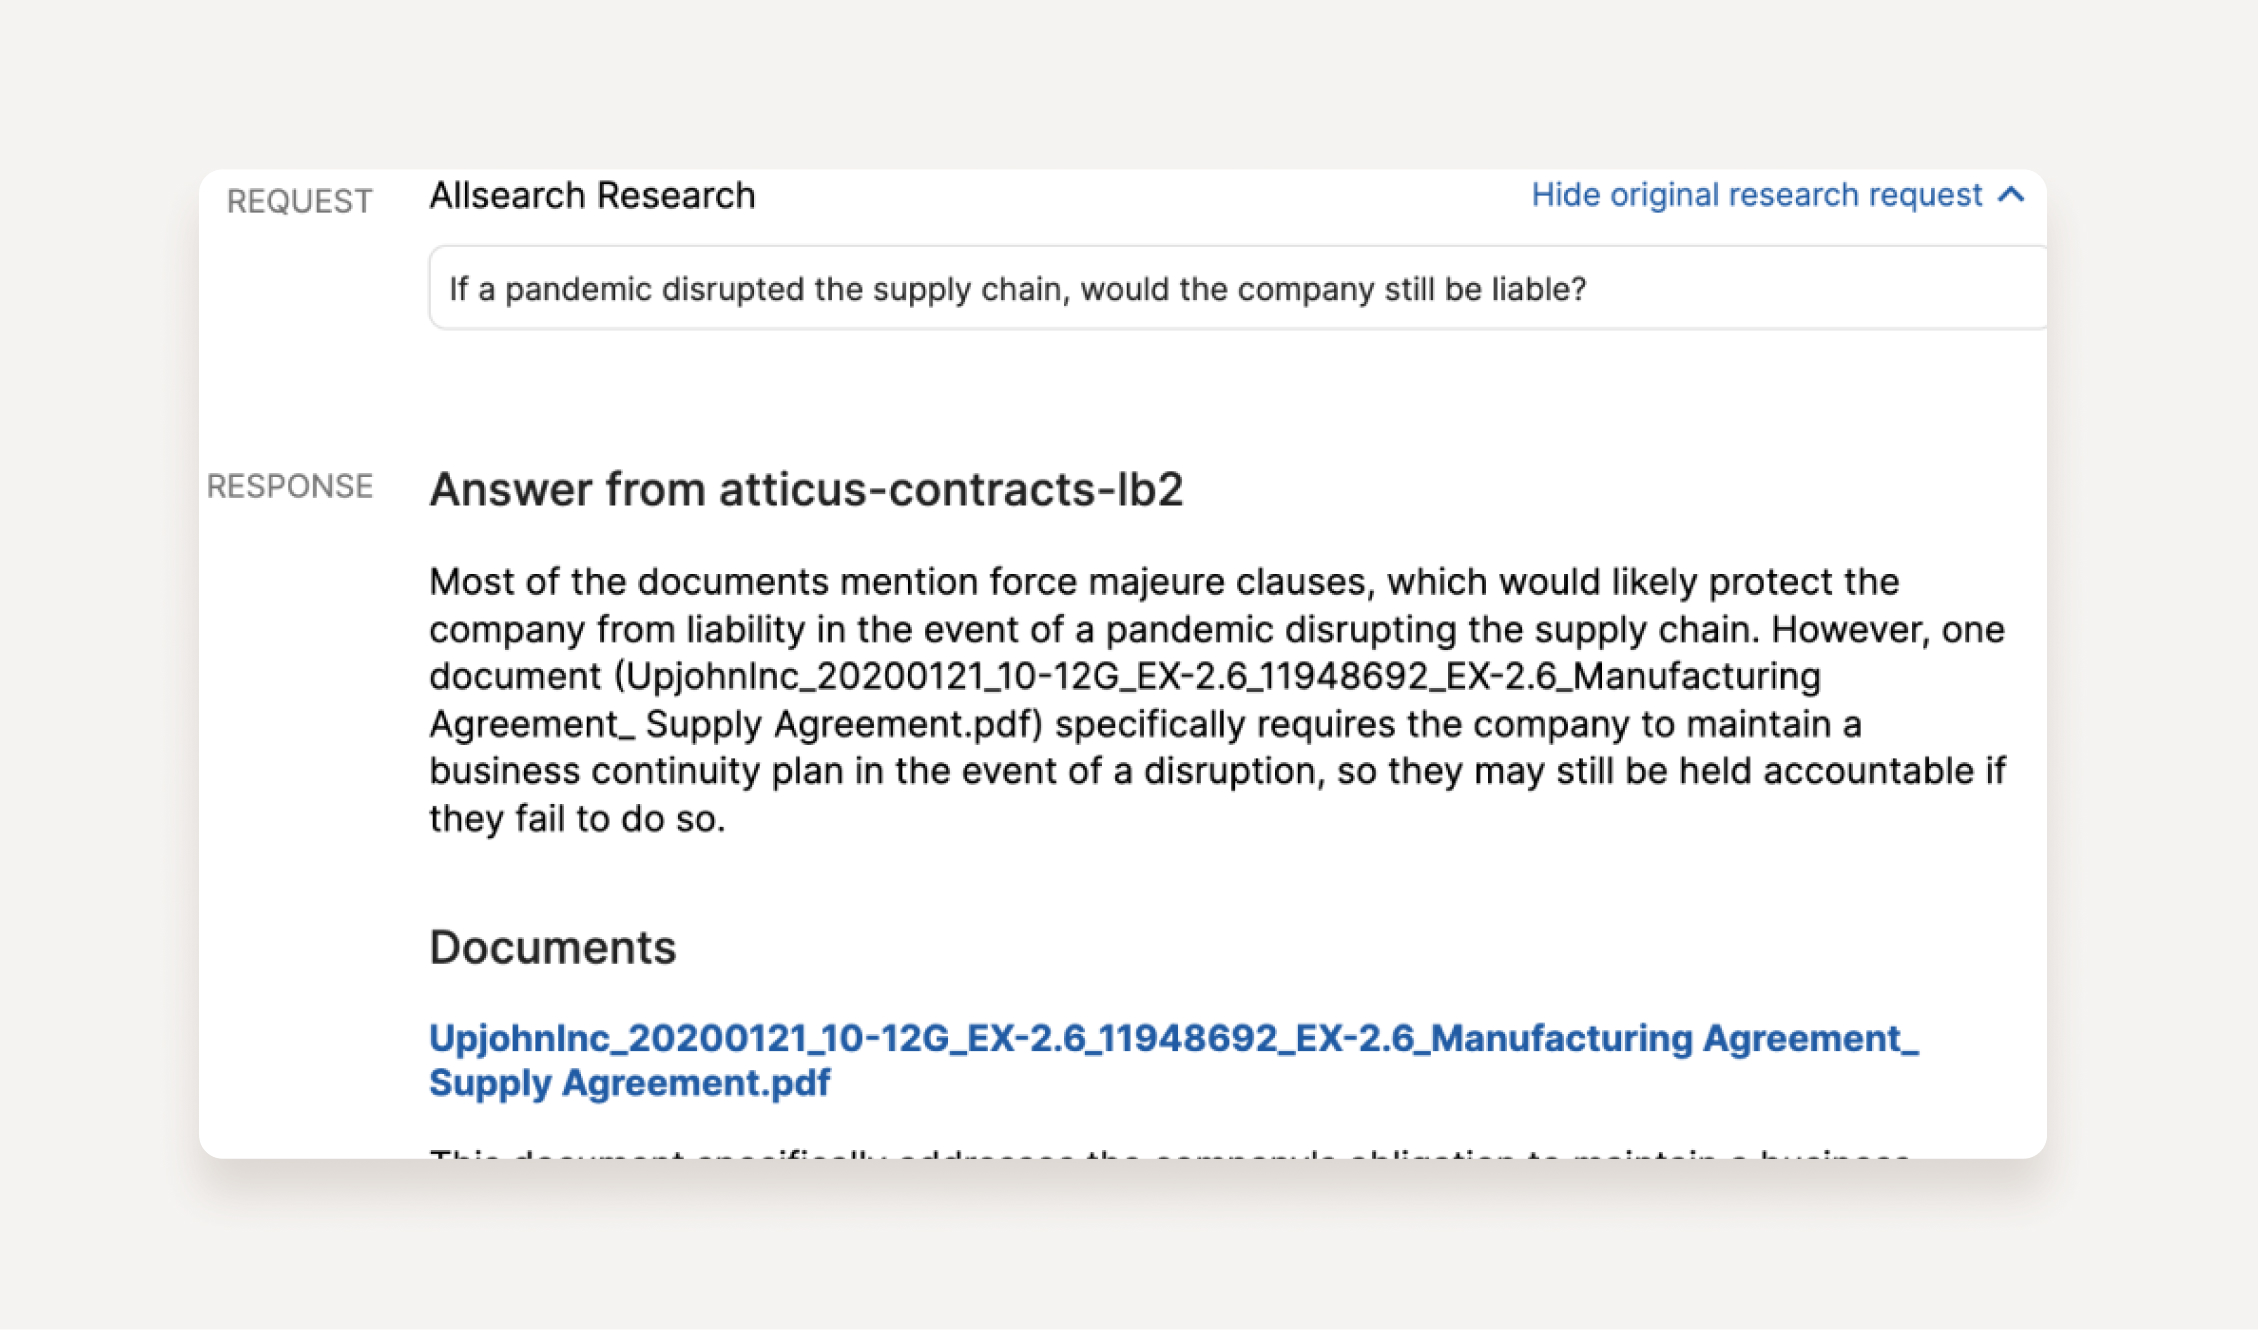Viewport: 2258px width, 1330px height.
Task: Click the Upjohn filename inside the answer paragraph
Action: [x=1217, y=677]
